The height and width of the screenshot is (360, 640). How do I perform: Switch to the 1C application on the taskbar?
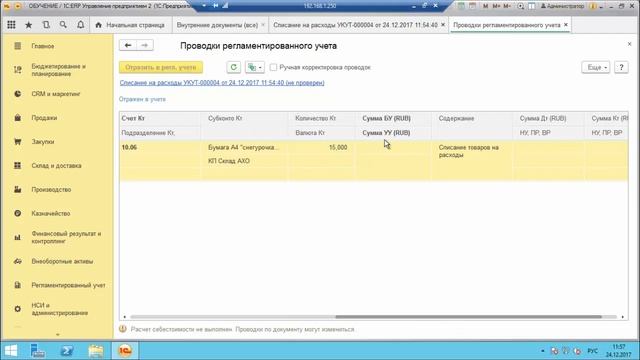[125, 351]
